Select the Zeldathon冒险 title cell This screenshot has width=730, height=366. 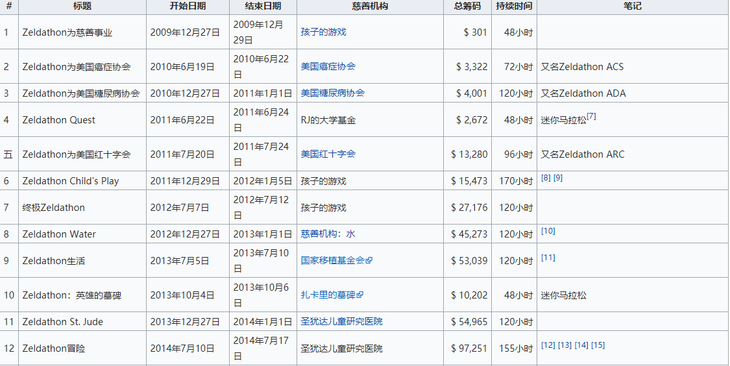click(82, 348)
